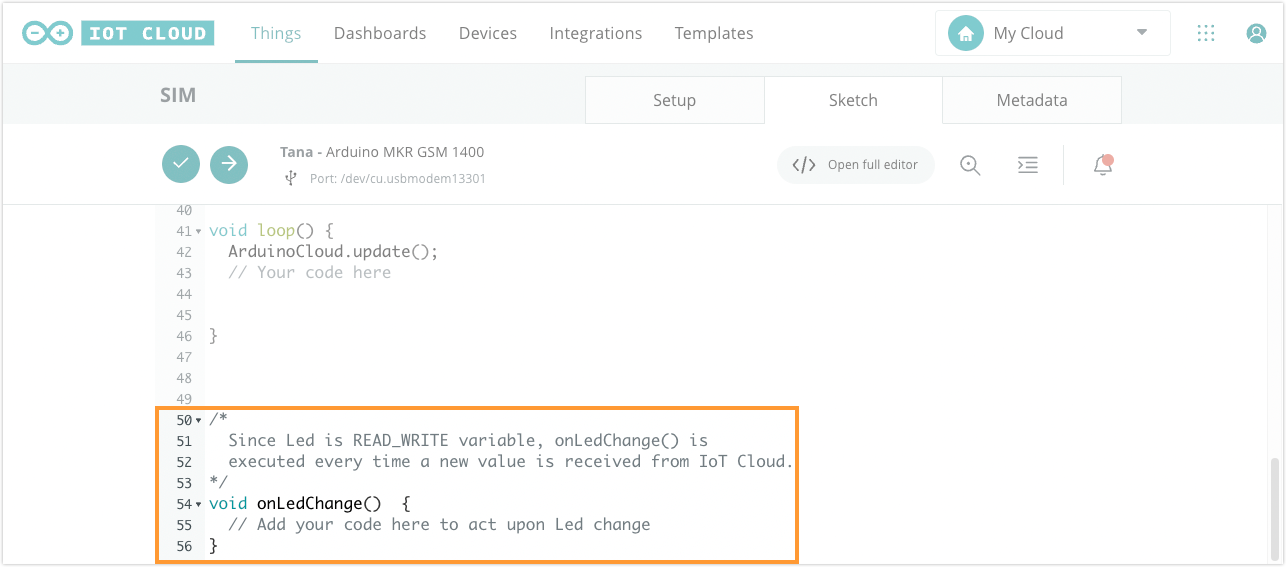Switch to the Setup tab
The width and height of the screenshot is (1286, 567).
pos(674,100)
